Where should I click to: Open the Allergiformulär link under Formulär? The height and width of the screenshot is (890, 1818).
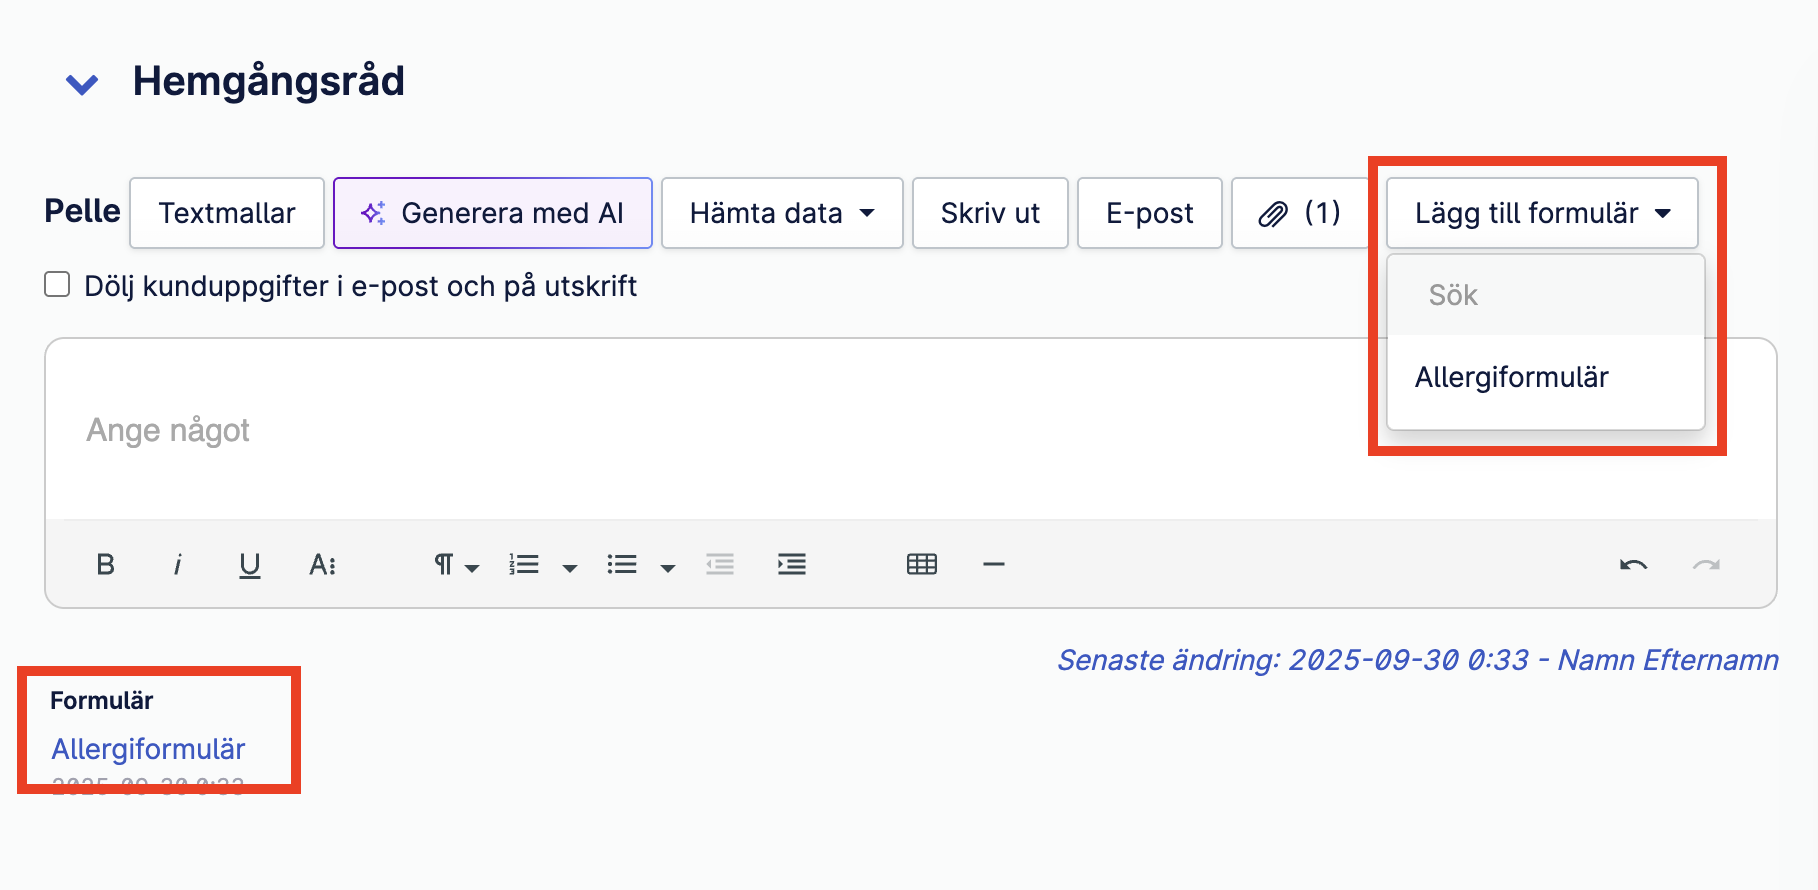tap(148, 749)
